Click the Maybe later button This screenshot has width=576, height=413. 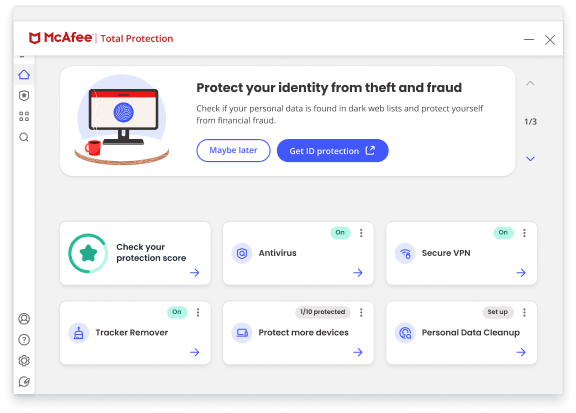234,151
